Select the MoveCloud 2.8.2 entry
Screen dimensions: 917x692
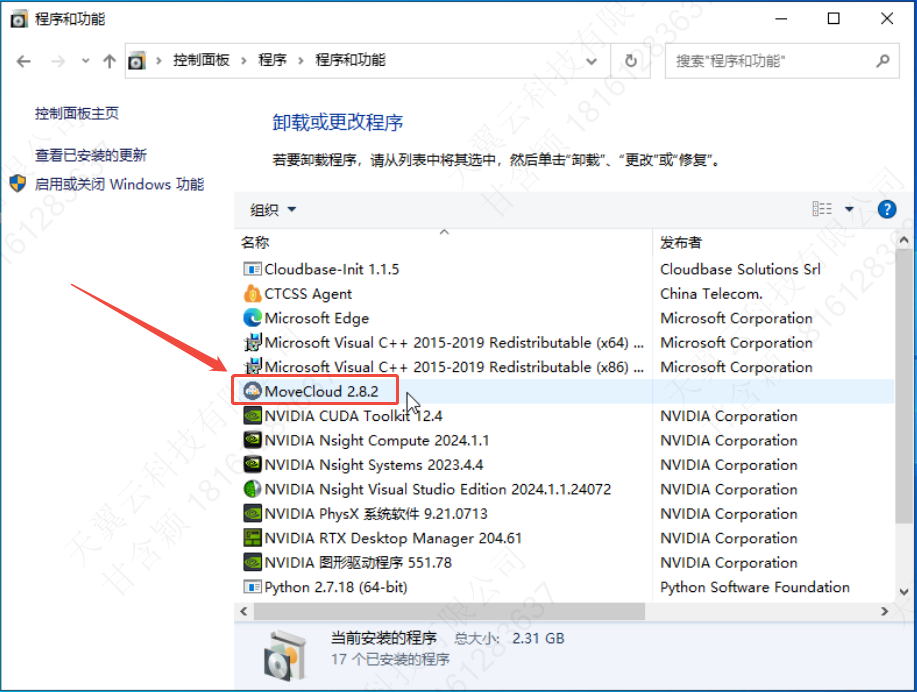tap(565, 391)
